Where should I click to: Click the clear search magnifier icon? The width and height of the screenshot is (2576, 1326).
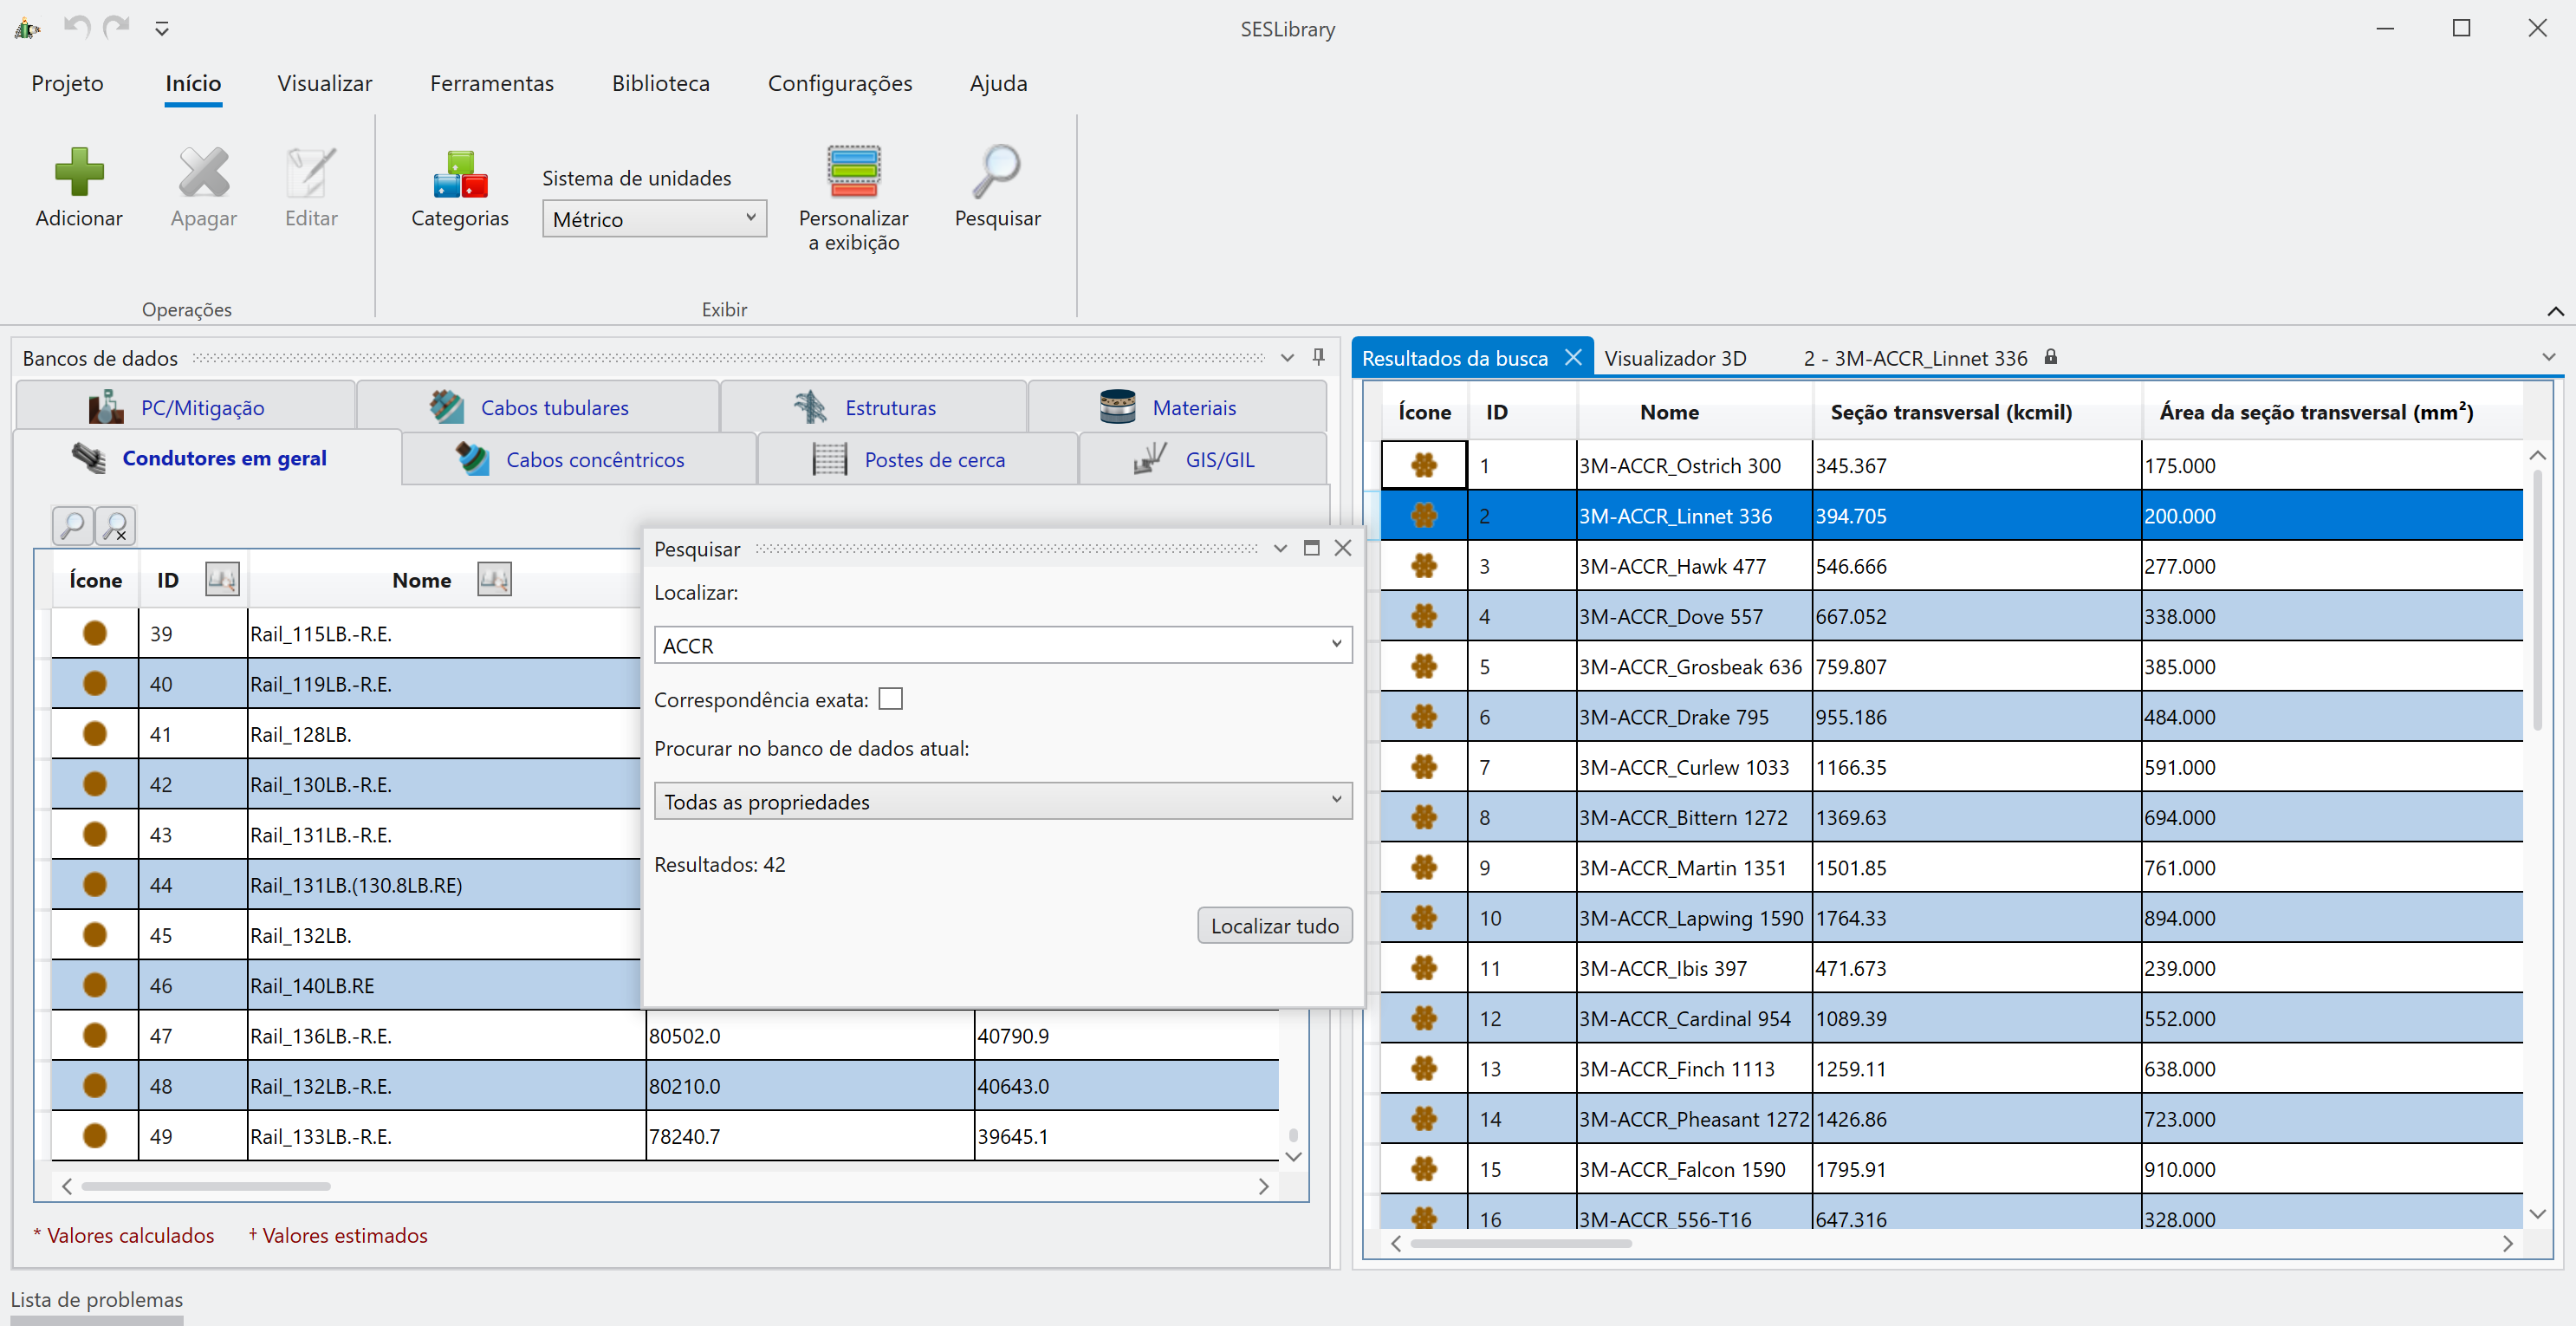[116, 526]
